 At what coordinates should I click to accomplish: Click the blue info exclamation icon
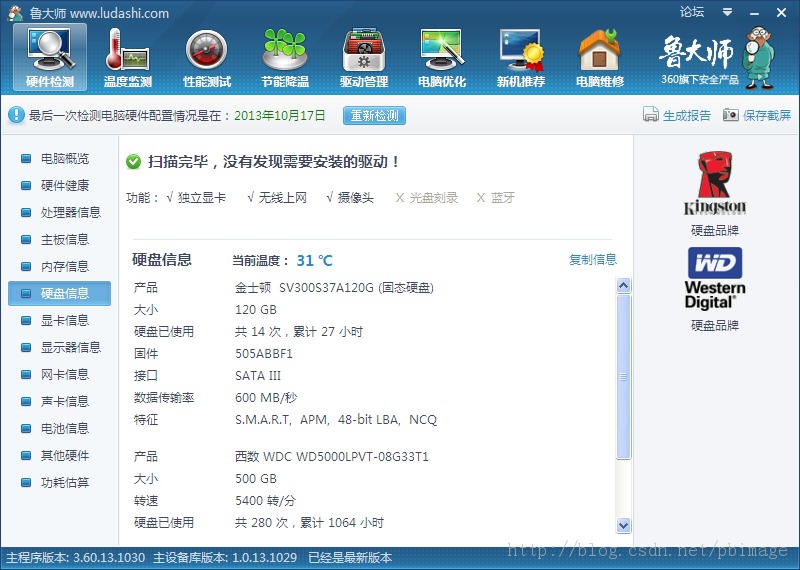click(16, 115)
